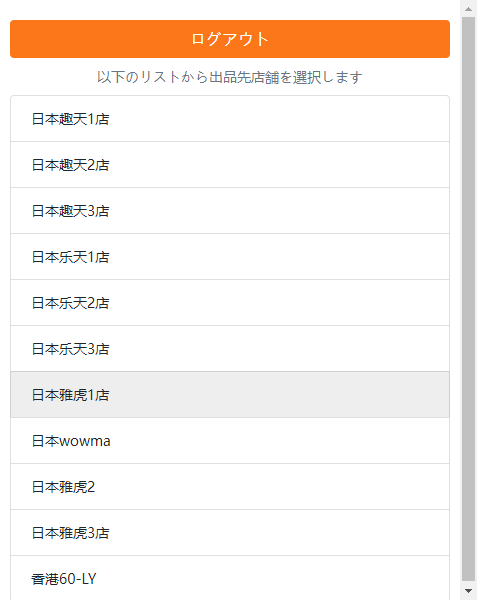Click the scrollbar down arrow
477x600 pixels.
[468, 591]
